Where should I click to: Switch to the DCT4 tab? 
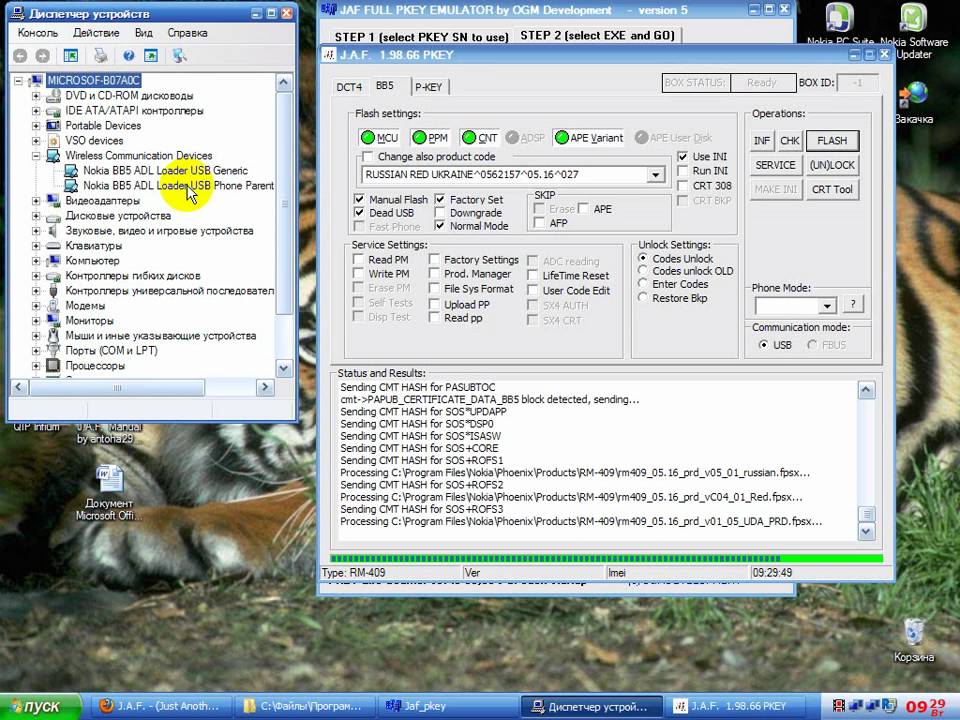pos(349,88)
